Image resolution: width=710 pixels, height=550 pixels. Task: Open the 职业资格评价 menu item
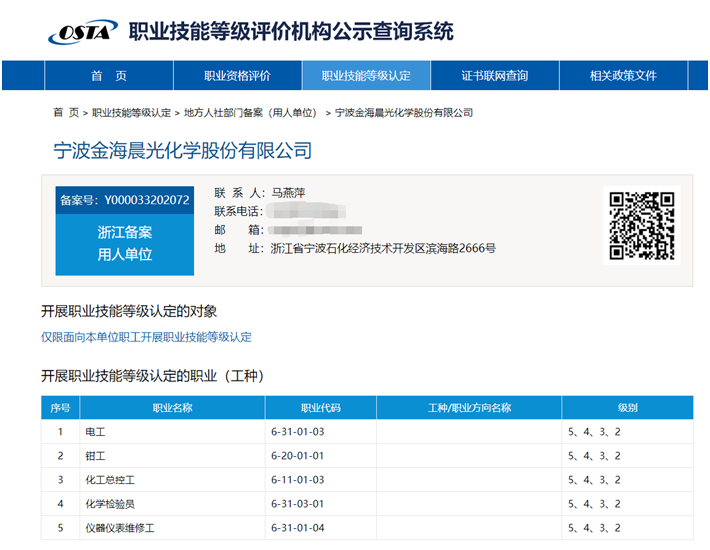237,76
